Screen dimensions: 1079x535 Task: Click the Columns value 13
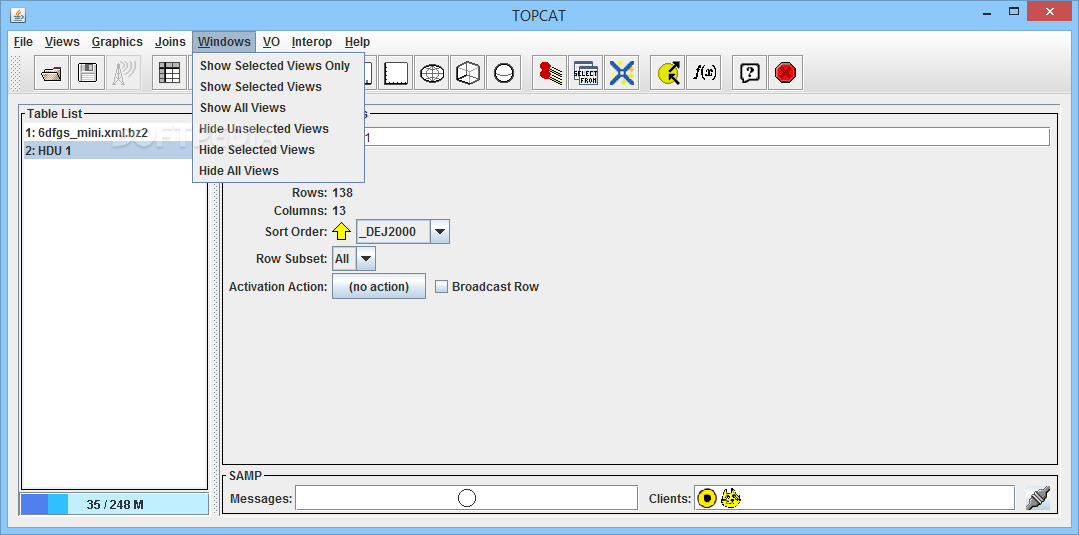(x=339, y=211)
